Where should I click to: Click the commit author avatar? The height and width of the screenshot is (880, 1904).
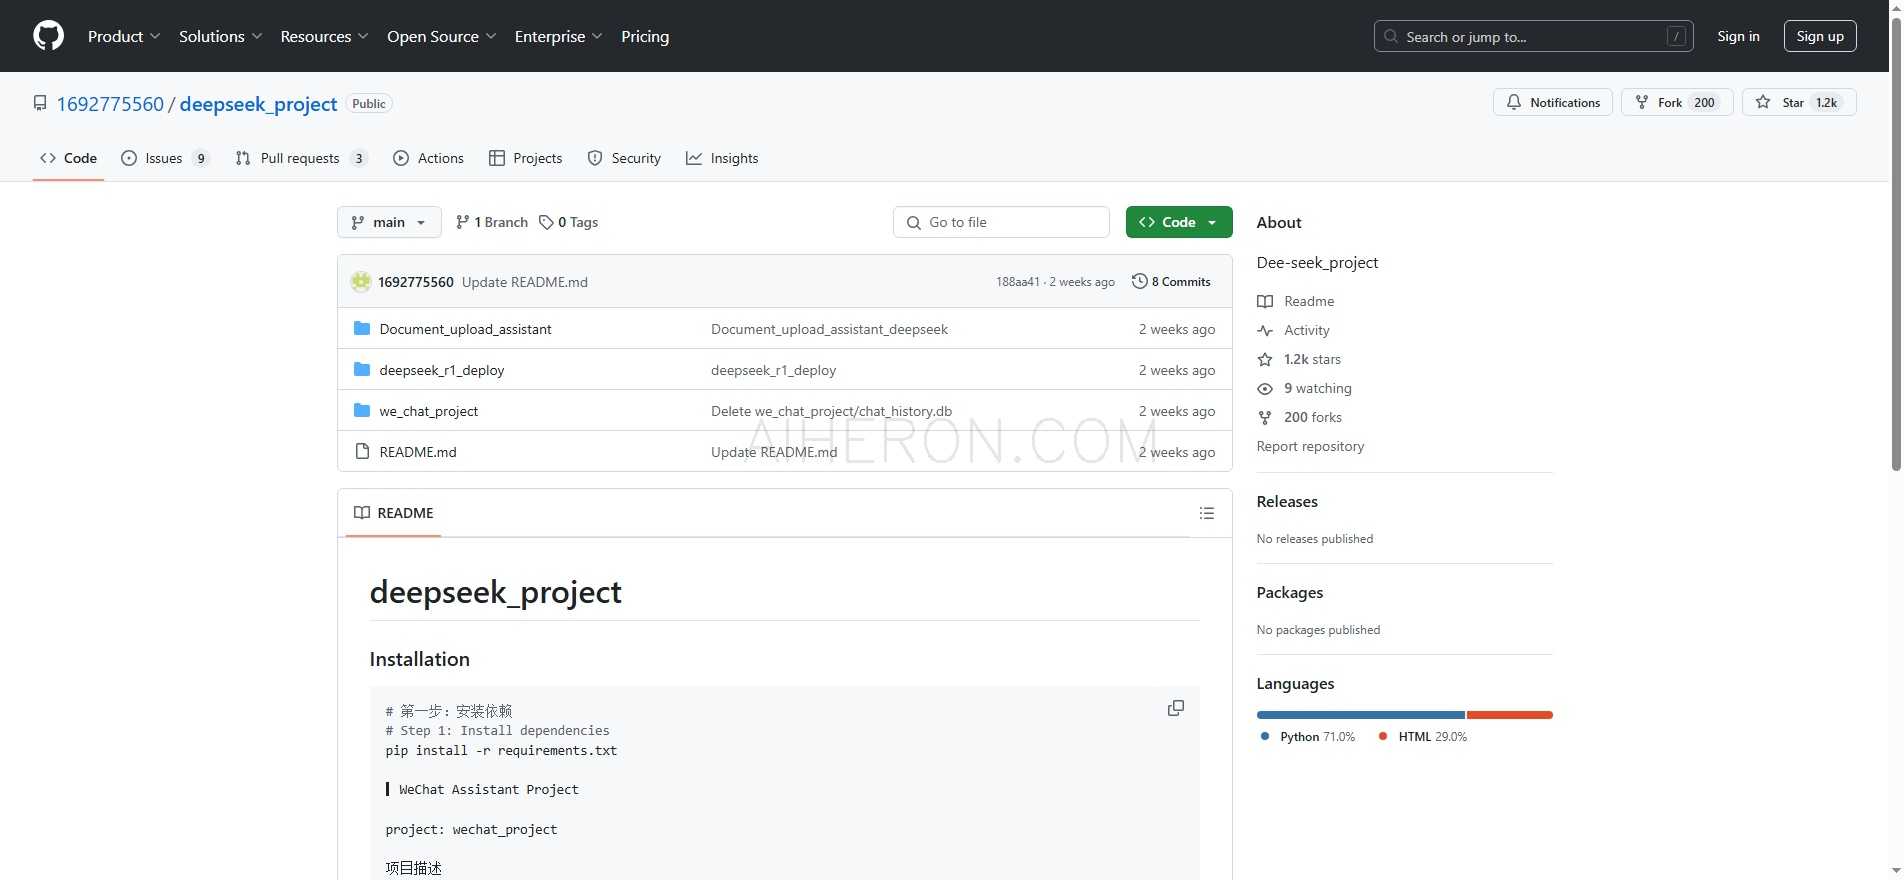coord(361,282)
